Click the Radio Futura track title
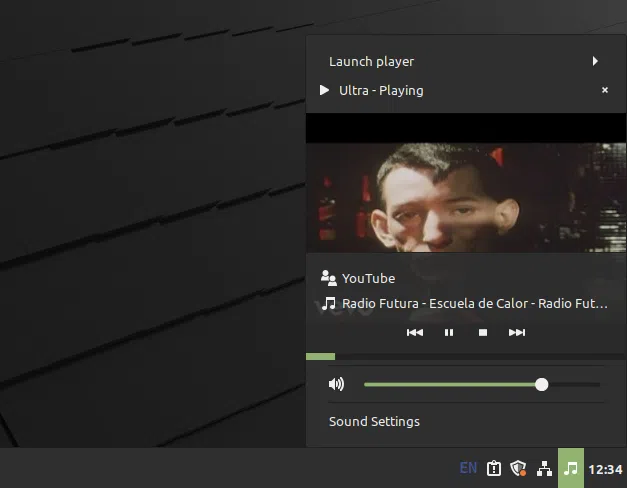This screenshot has width=627, height=488. (475, 304)
